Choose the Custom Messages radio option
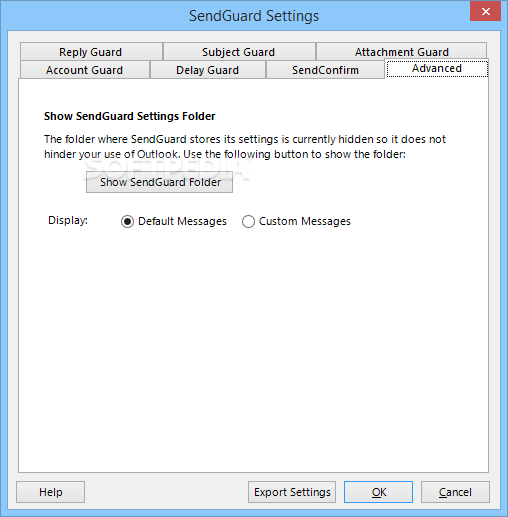508x517 pixels. coord(296,221)
